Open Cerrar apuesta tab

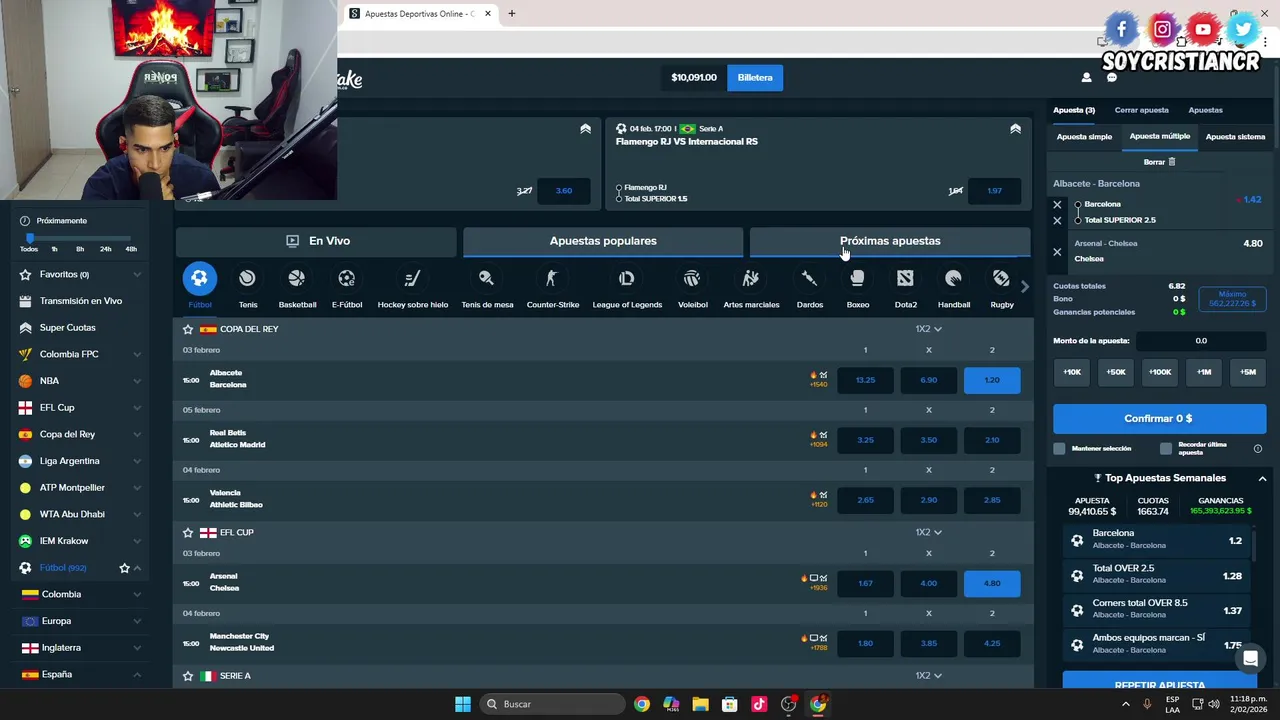pyautogui.click(x=1141, y=110)
